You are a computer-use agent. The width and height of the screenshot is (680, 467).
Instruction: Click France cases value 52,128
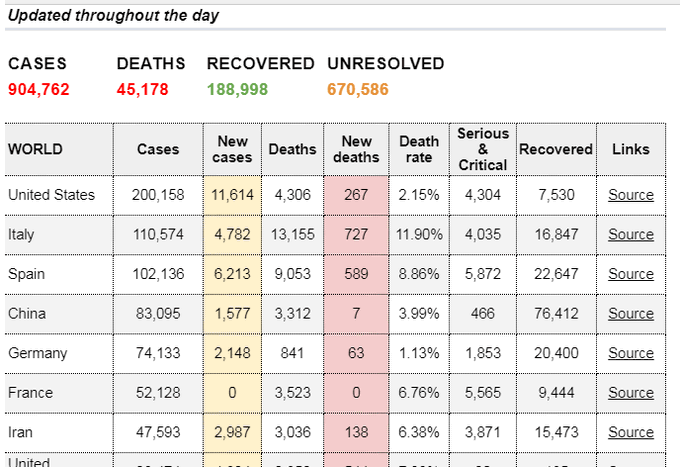point(158,393)
